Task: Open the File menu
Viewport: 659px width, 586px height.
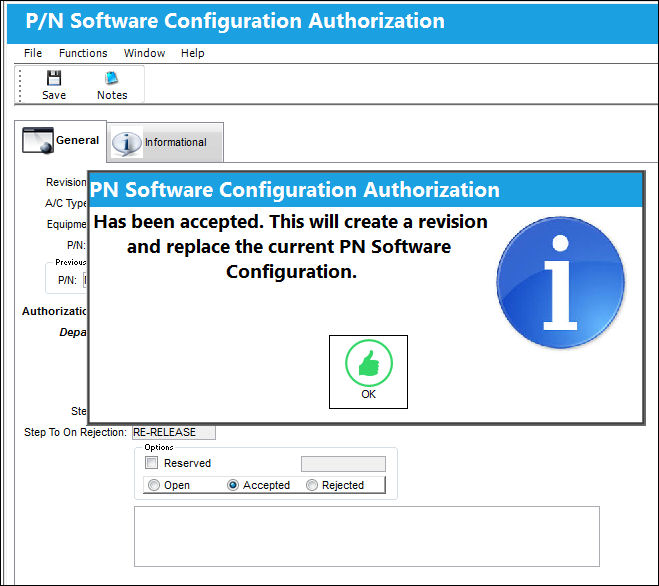Action: coord(33,53)
